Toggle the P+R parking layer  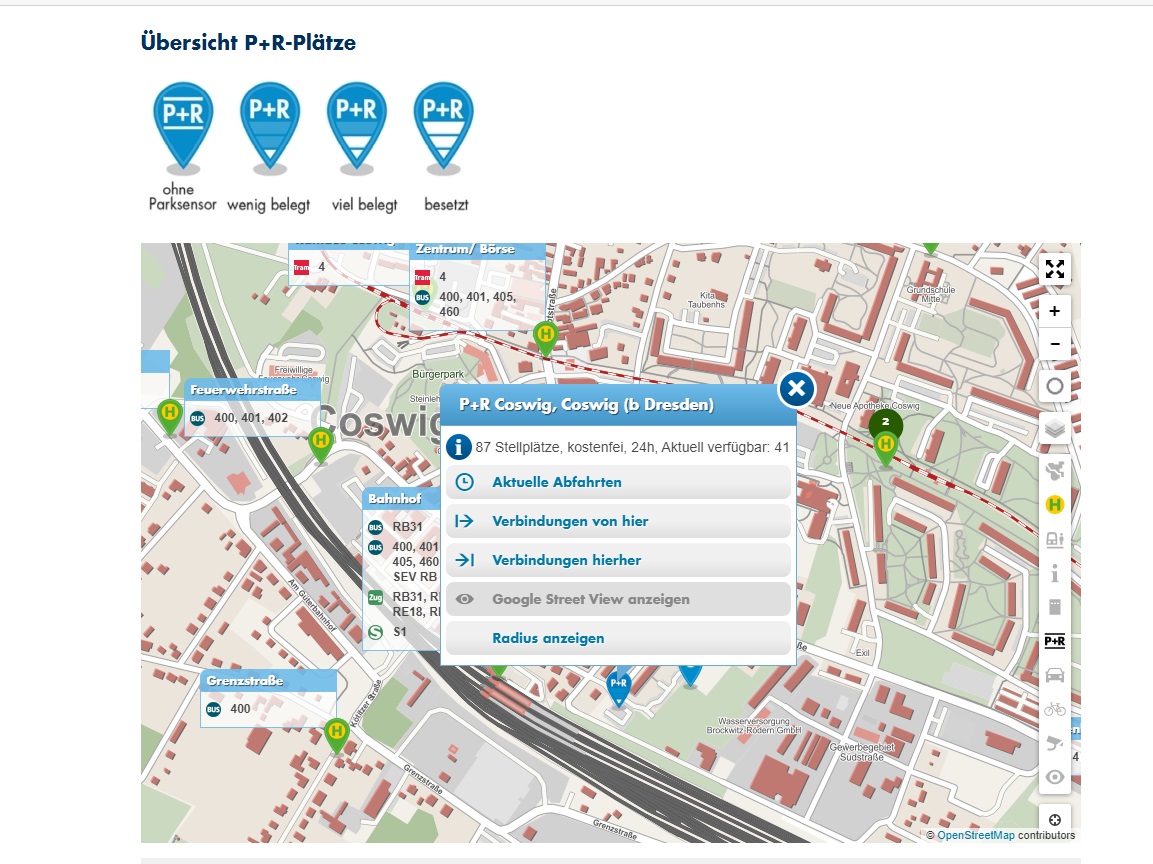pos(1054,641)
